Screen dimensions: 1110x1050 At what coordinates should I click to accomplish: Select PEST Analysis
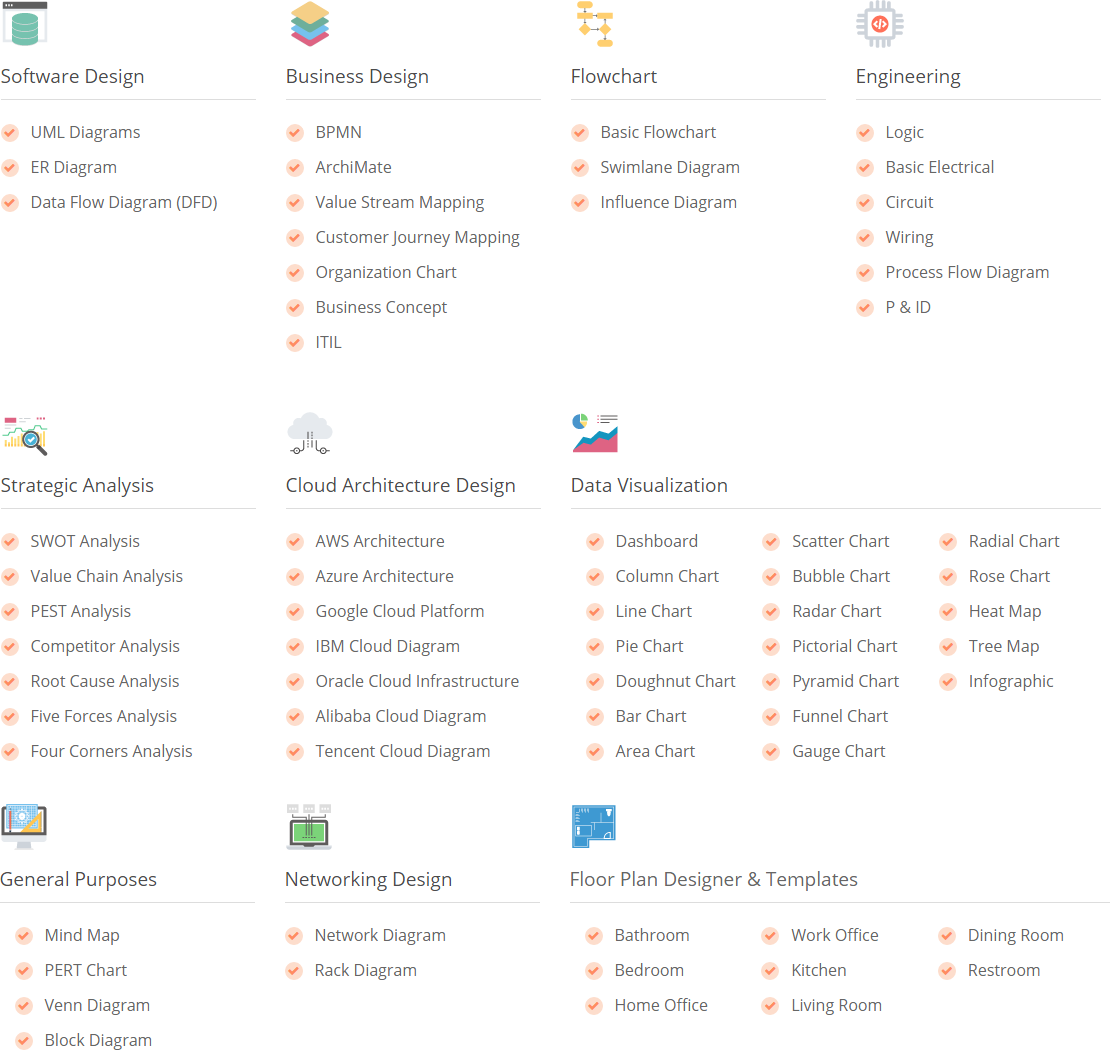pyautogui.click(x=81, y=612)
